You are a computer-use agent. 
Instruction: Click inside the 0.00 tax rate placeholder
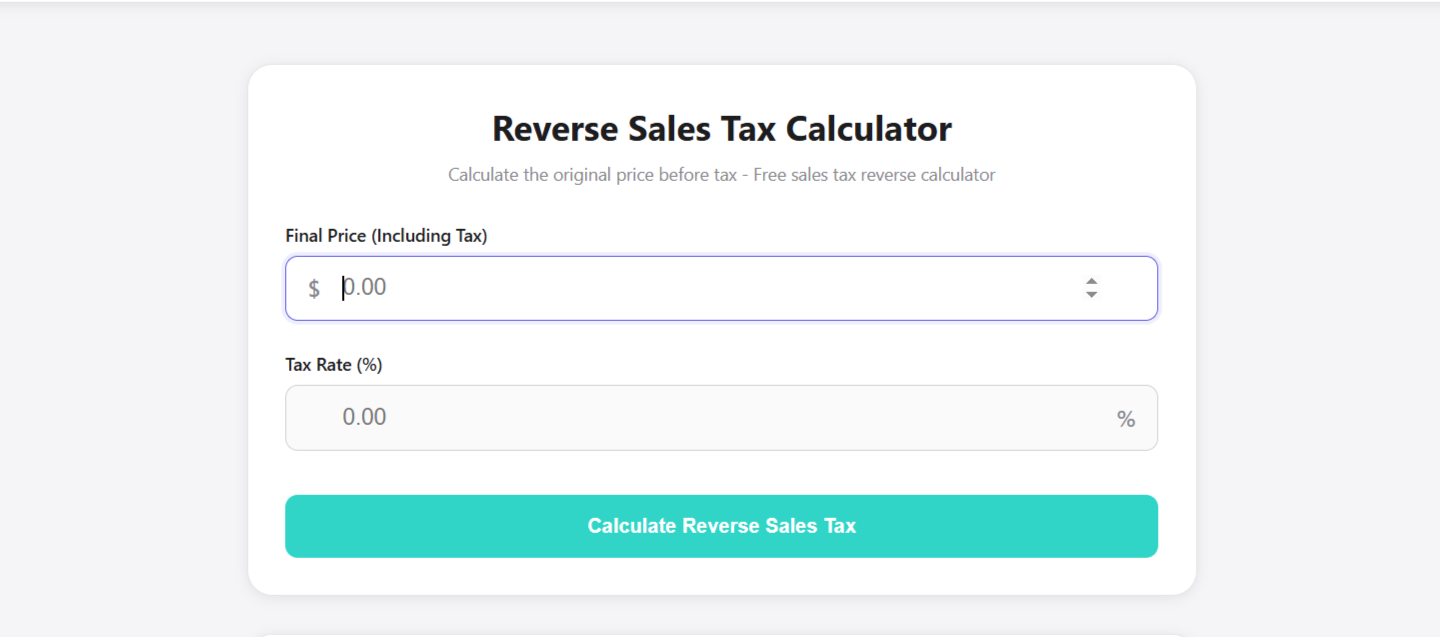point(364,417)
